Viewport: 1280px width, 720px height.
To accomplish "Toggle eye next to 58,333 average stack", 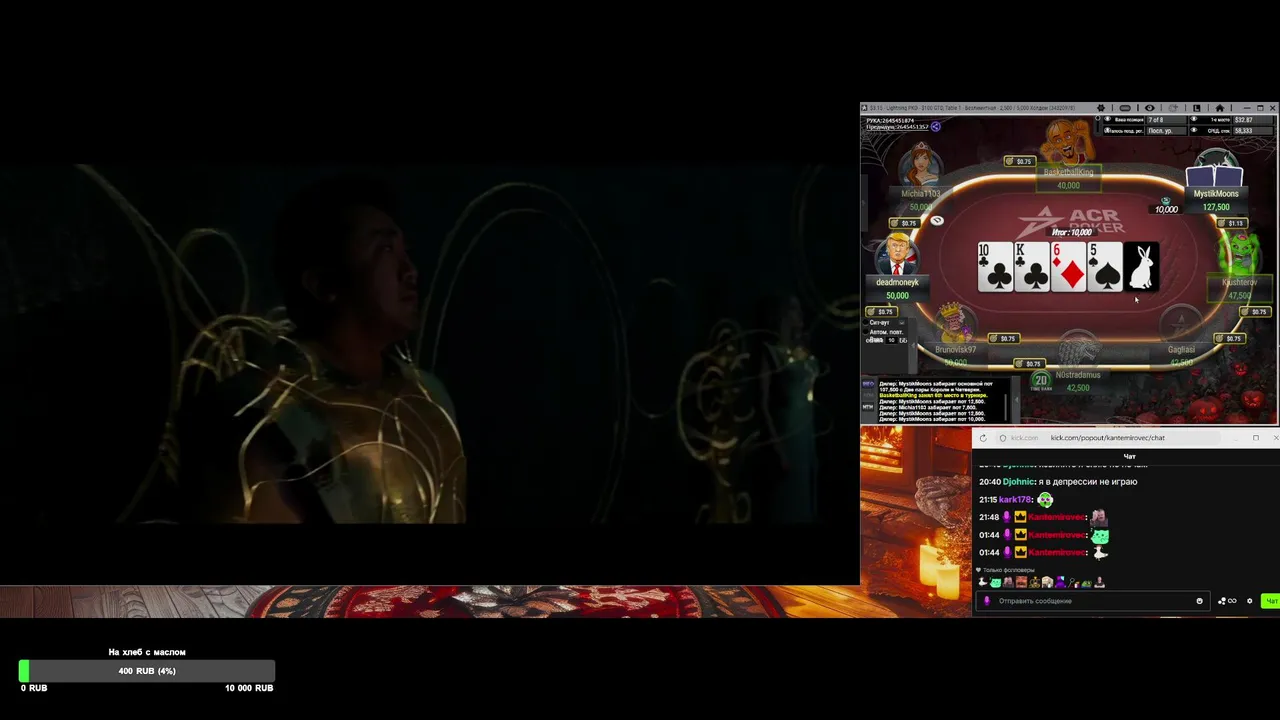I will point(1194,130).
